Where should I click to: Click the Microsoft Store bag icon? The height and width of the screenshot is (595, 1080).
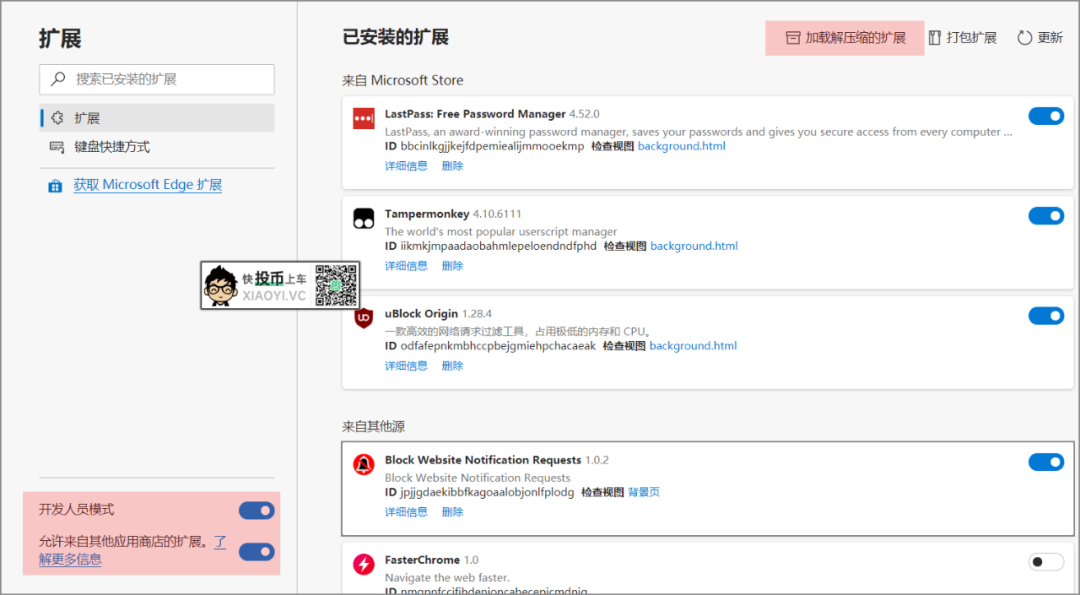(x=56, y=186)
